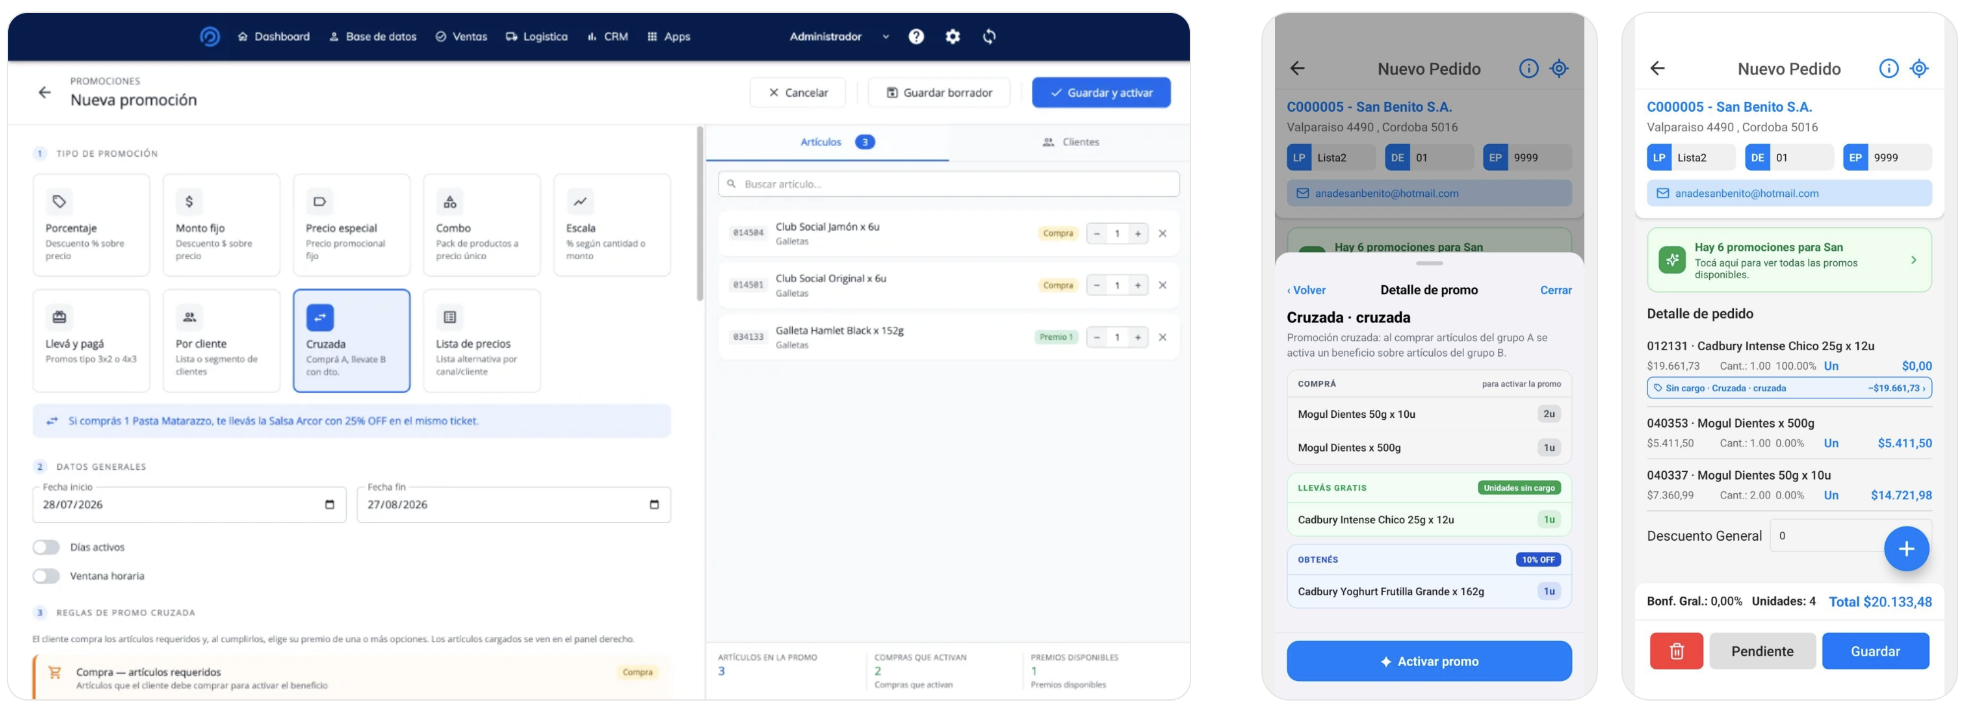Open calendar picker for Fecha inicio

point(329,504)
